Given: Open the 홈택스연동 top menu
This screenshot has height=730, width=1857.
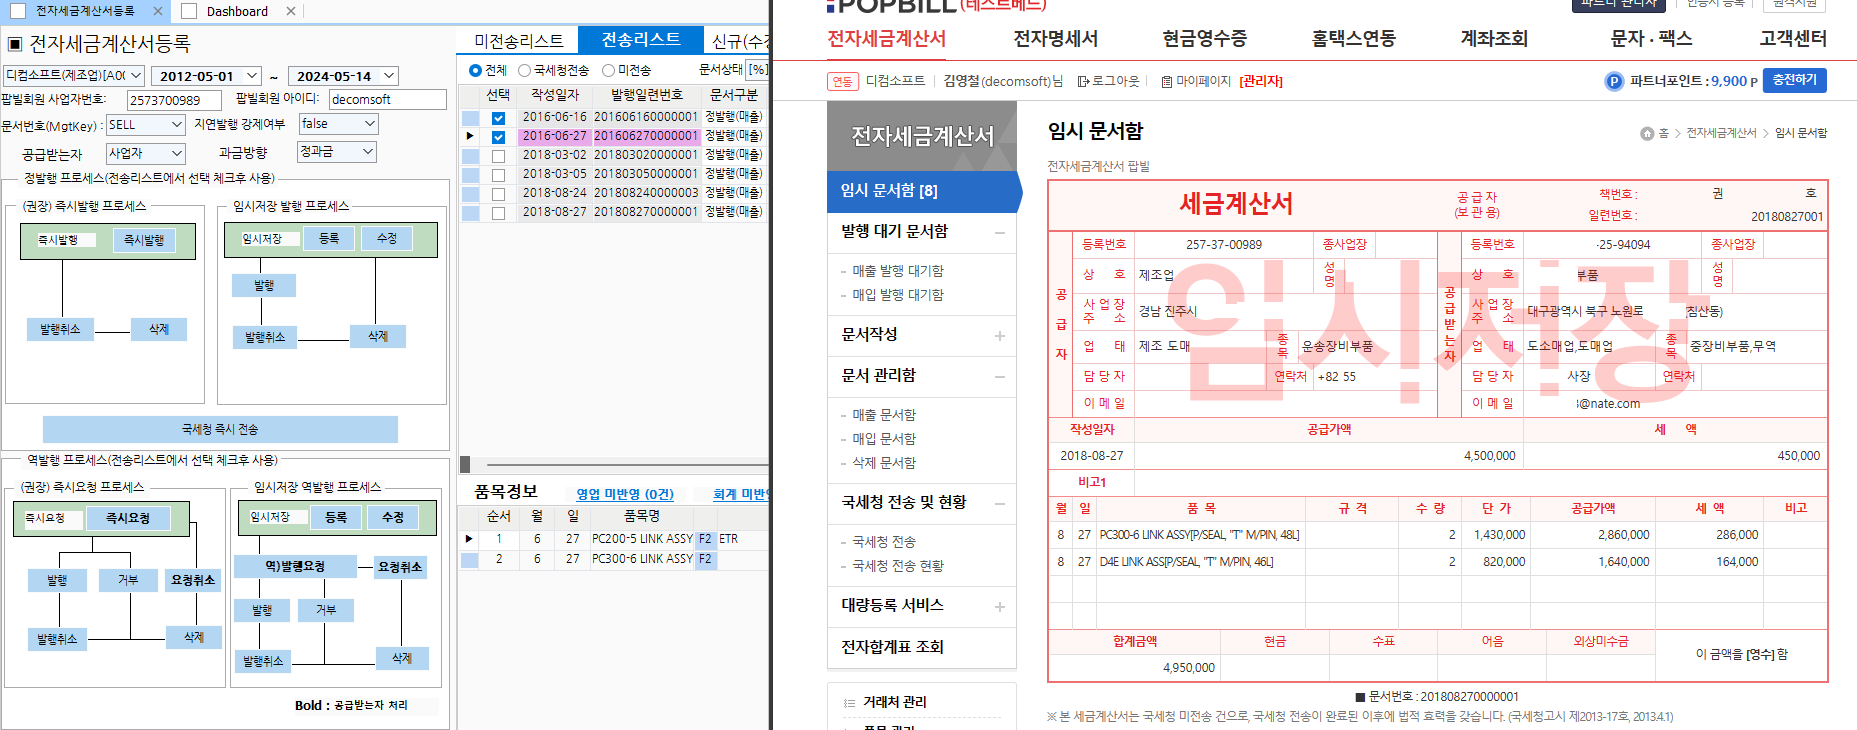Looking at the screenshot, I should (1353, 39).
